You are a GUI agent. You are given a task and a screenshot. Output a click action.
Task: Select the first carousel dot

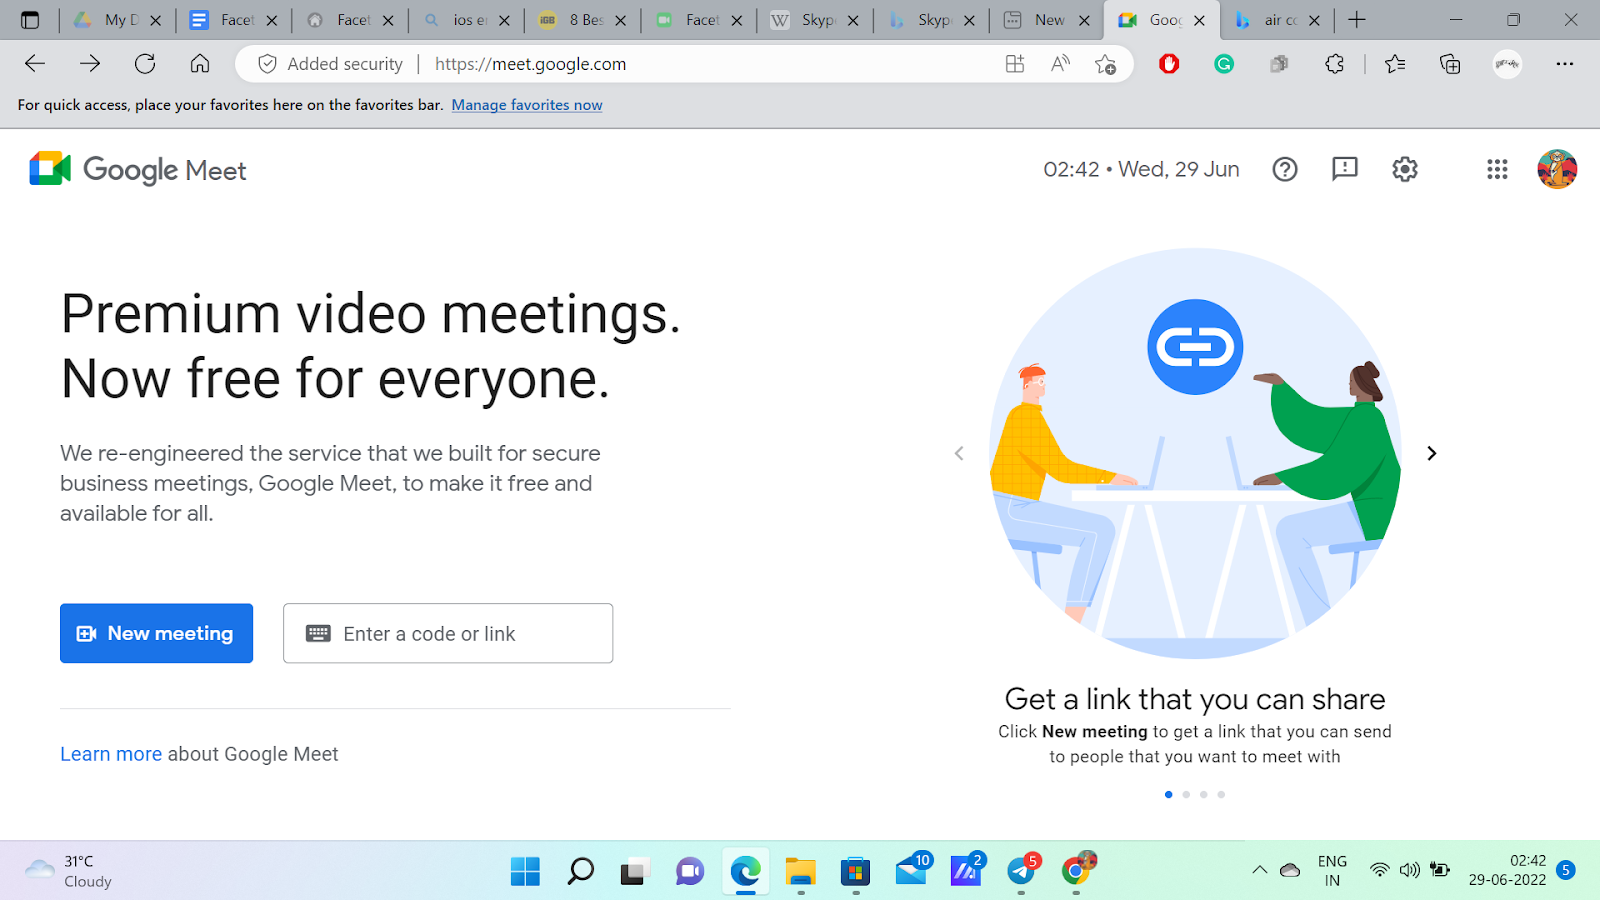click(x=1168, y=795)
